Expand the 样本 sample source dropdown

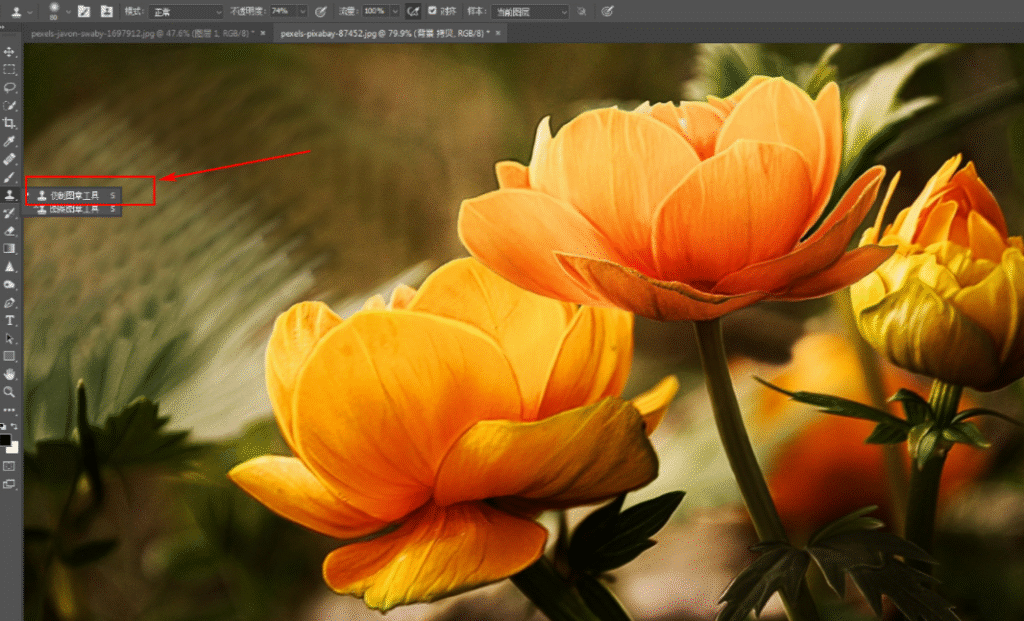click(530, 12)
